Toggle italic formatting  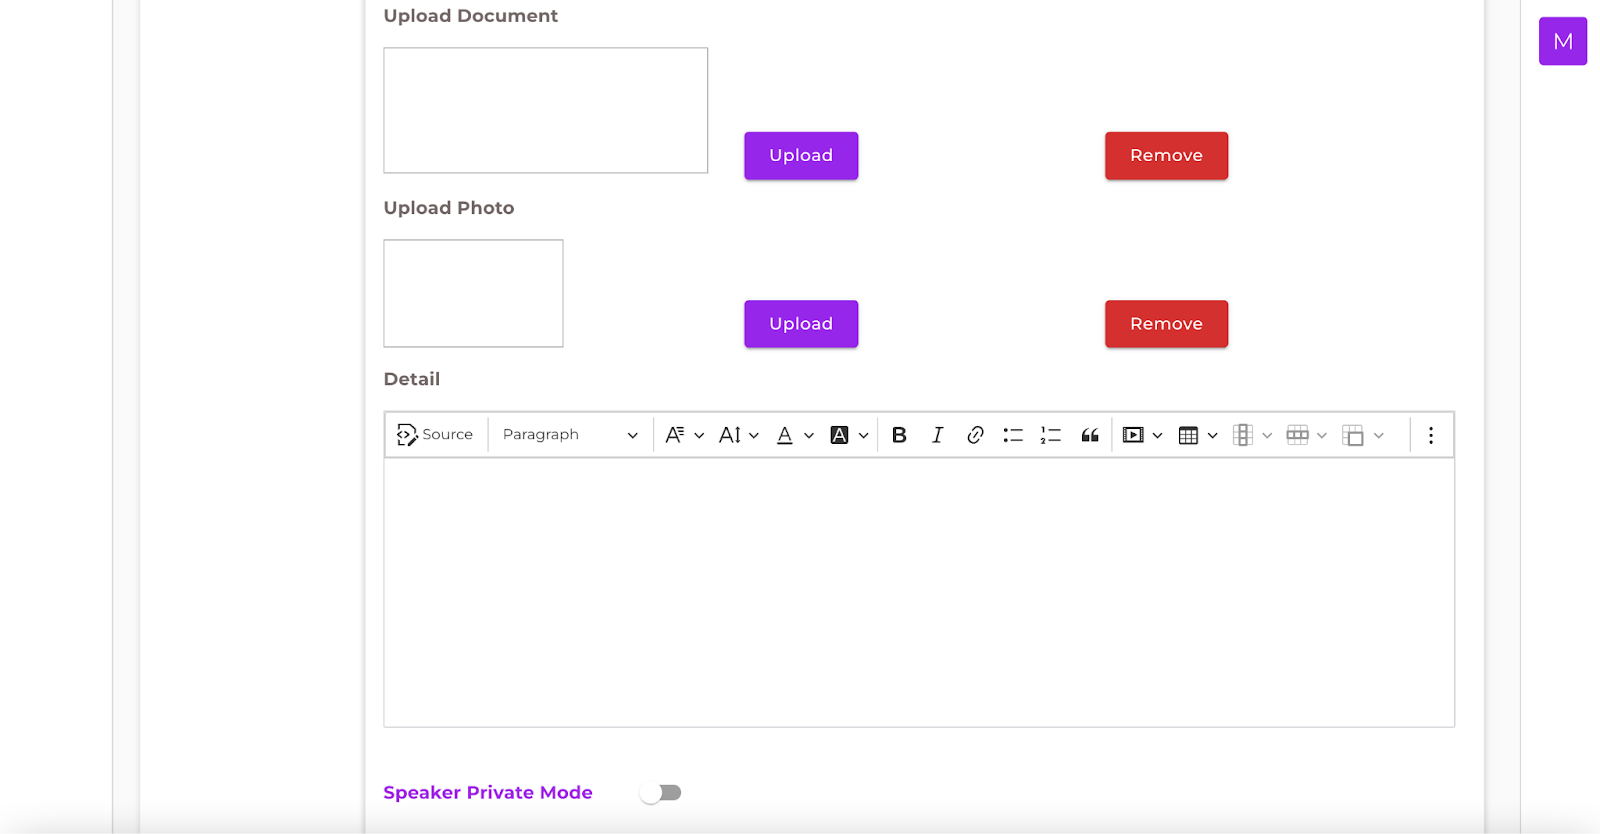pyautogui.click(x=937, y=435)
